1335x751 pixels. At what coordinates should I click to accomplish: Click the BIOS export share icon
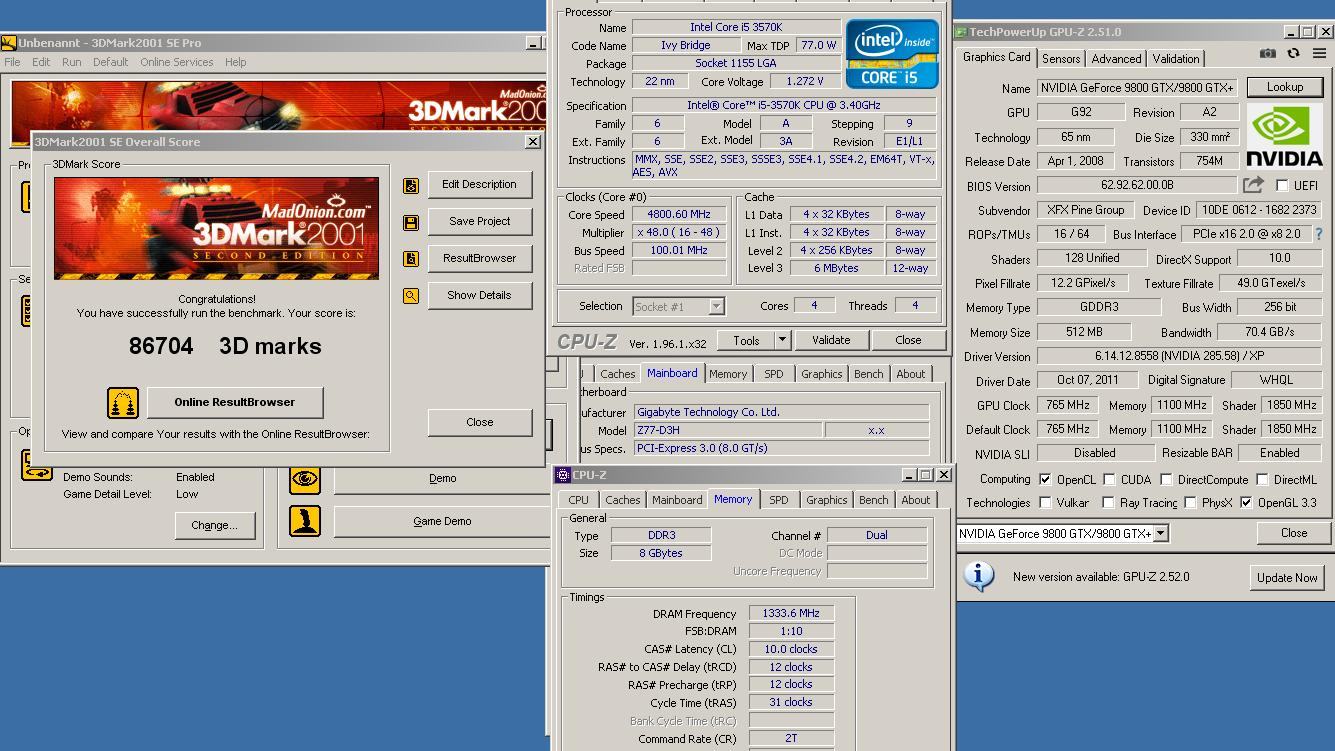(x=1253, y=185)
